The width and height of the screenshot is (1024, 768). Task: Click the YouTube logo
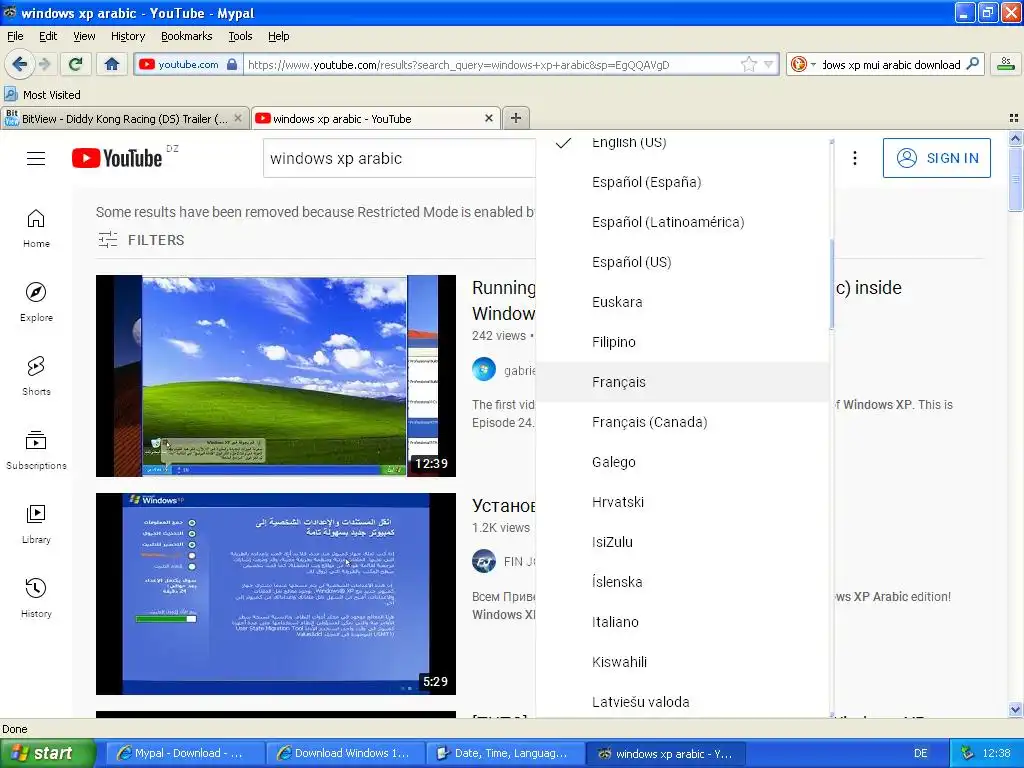click(118, 158)
